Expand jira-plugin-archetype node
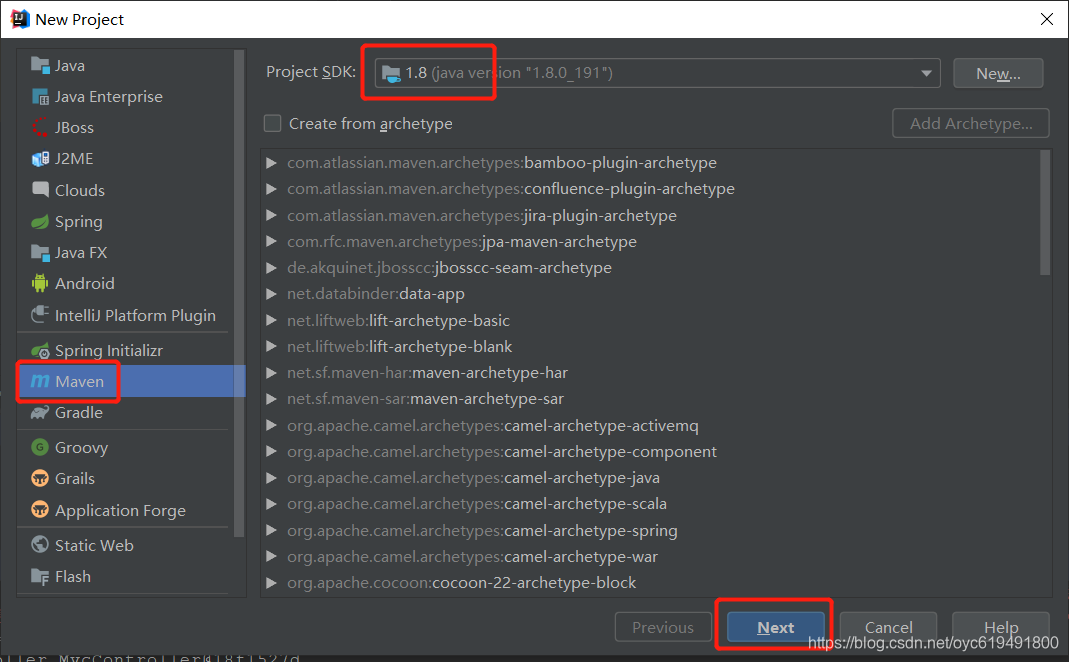 (x=271, y=215)
